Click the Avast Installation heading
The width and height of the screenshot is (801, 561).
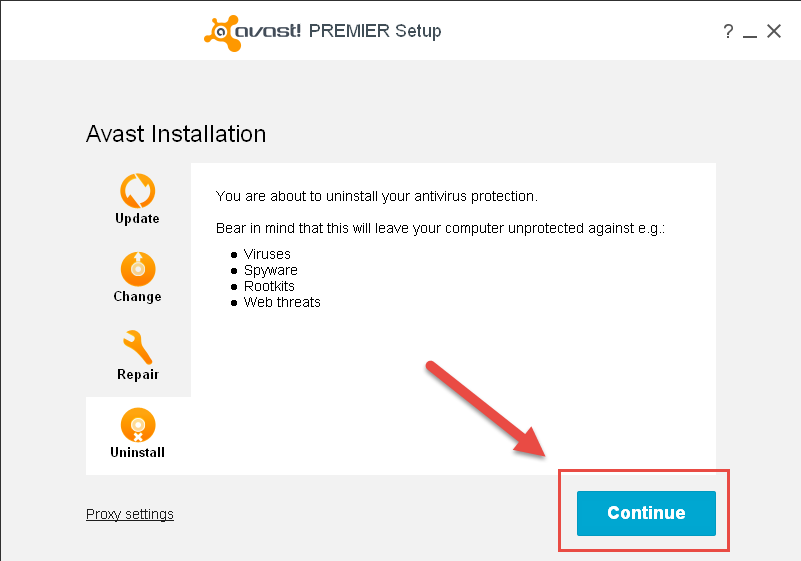pos(176,134)
